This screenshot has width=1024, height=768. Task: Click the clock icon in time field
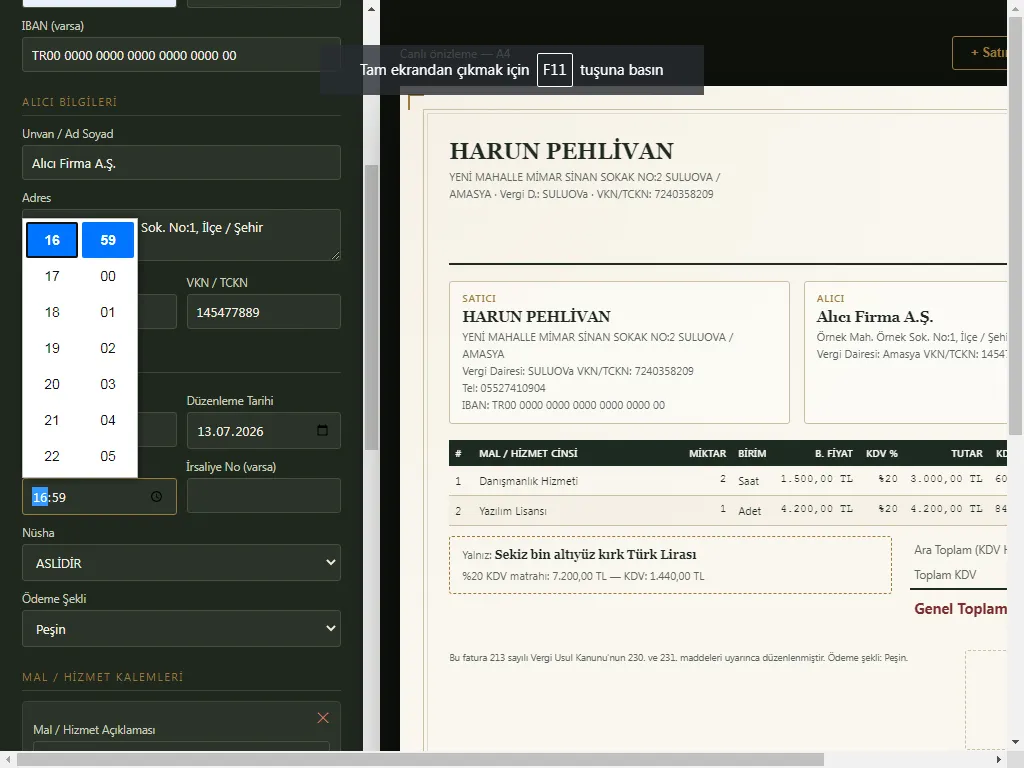click(x=156, y=496)
